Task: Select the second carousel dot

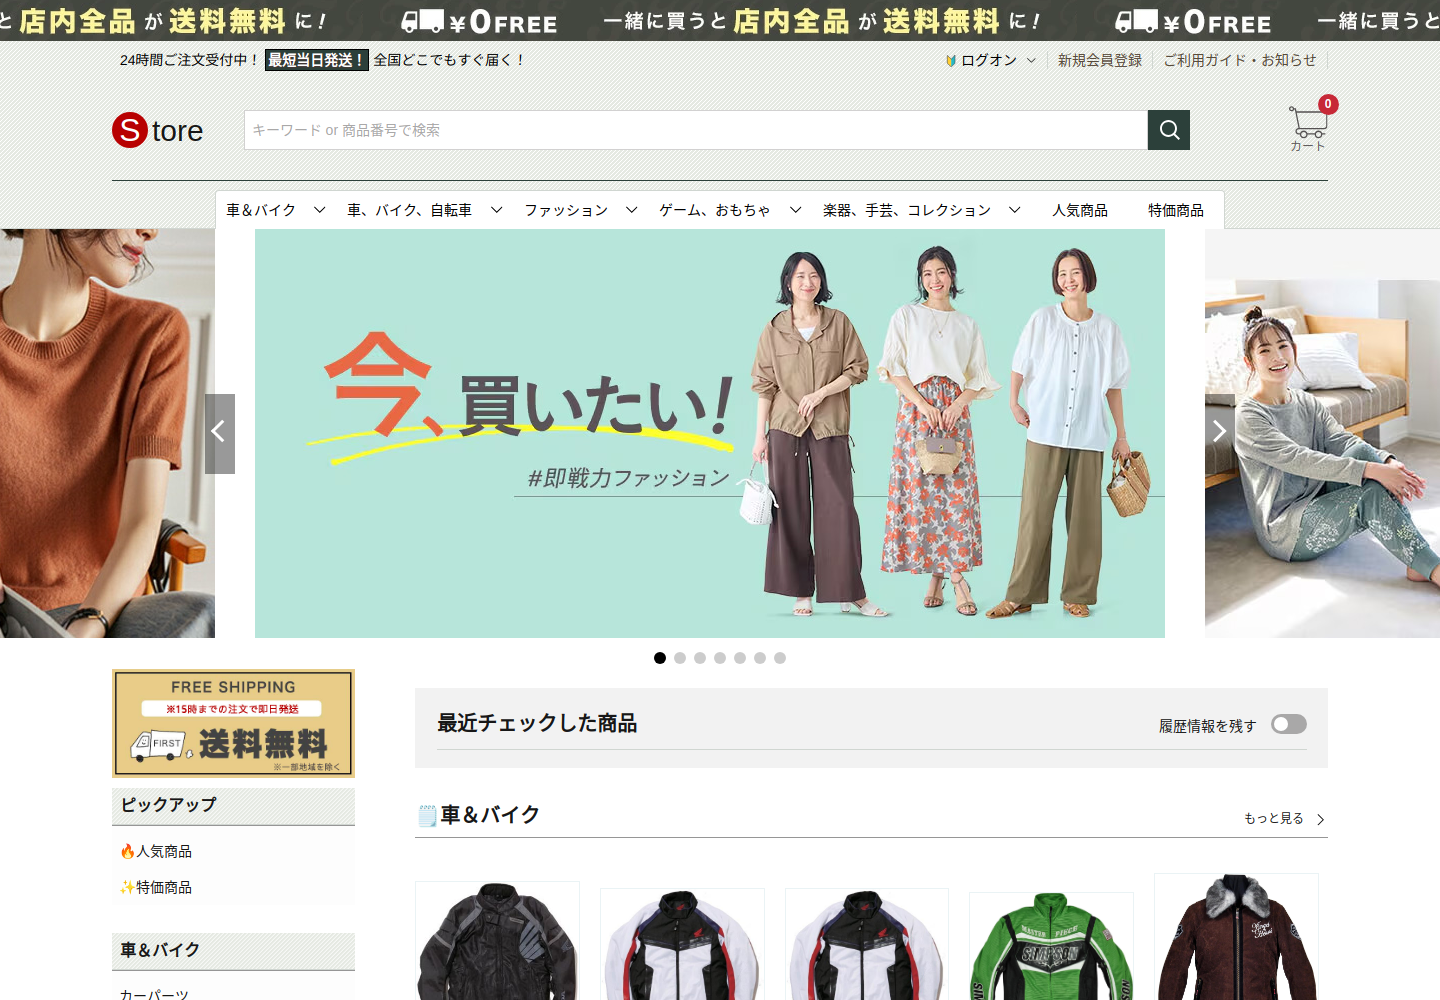Action: (x=680, y=658)
